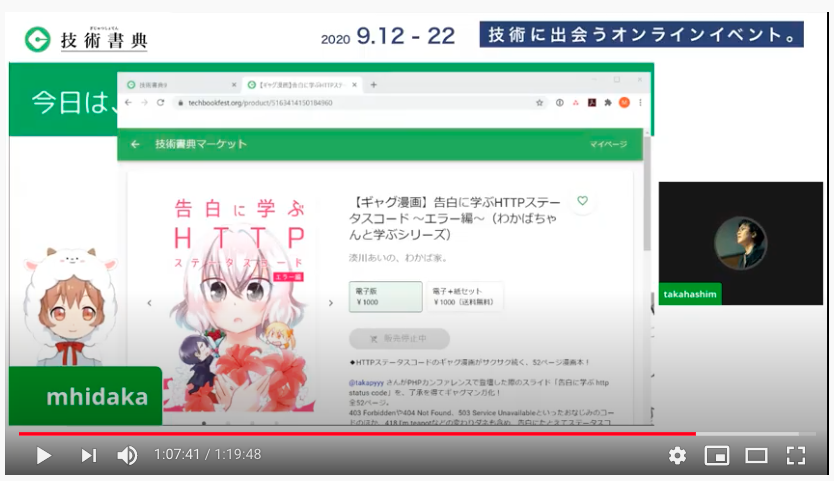
Task: Click the 技術書典 logo
Action: 86,39
